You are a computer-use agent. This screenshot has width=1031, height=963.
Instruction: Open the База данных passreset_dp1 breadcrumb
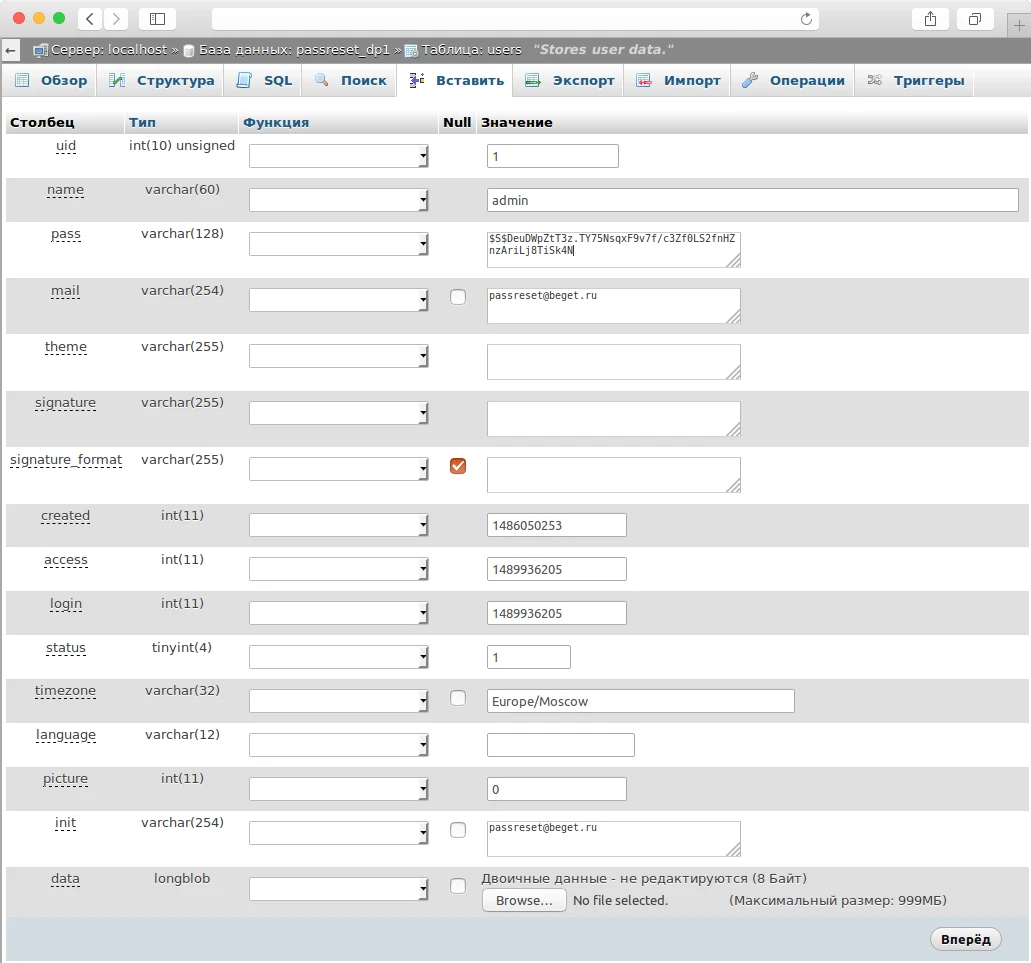pyautogui.click(x=293, y=49)
